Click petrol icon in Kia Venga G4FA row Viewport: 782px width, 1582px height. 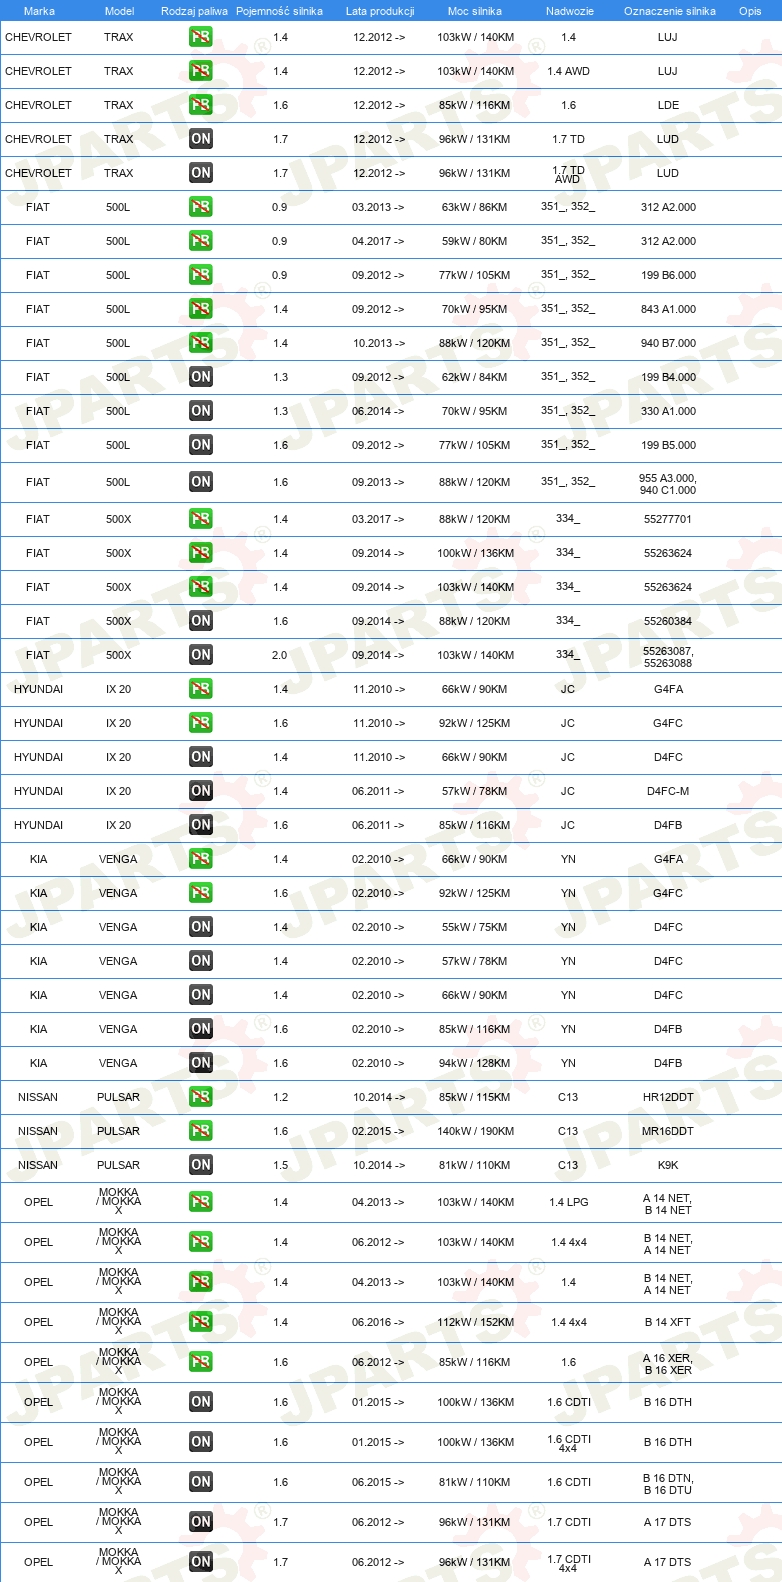point(201,859)
